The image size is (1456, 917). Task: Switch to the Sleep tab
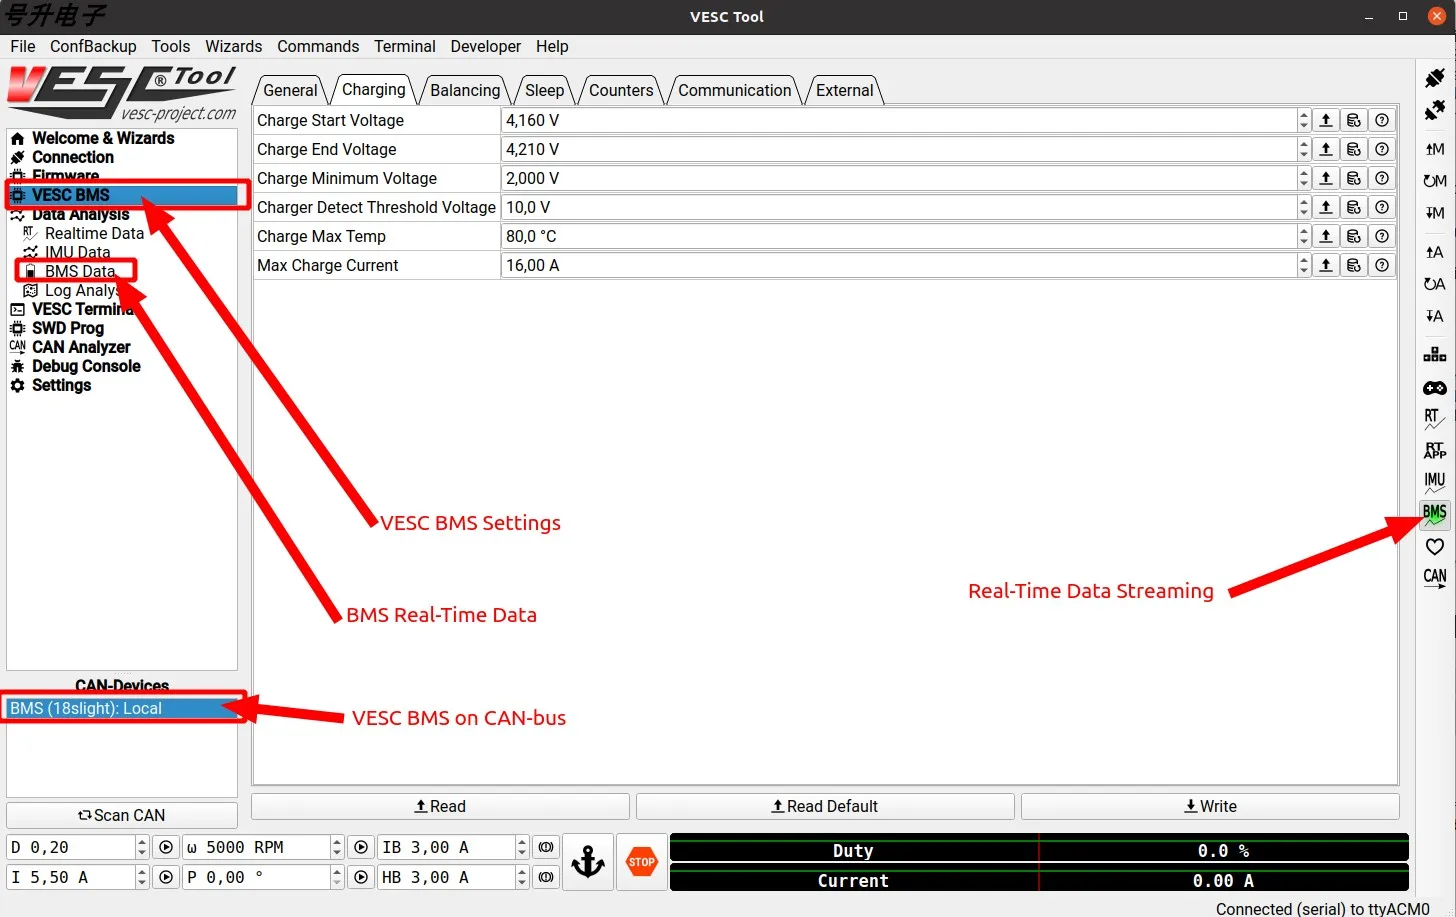pyautogui.click(x=545, y=90)
